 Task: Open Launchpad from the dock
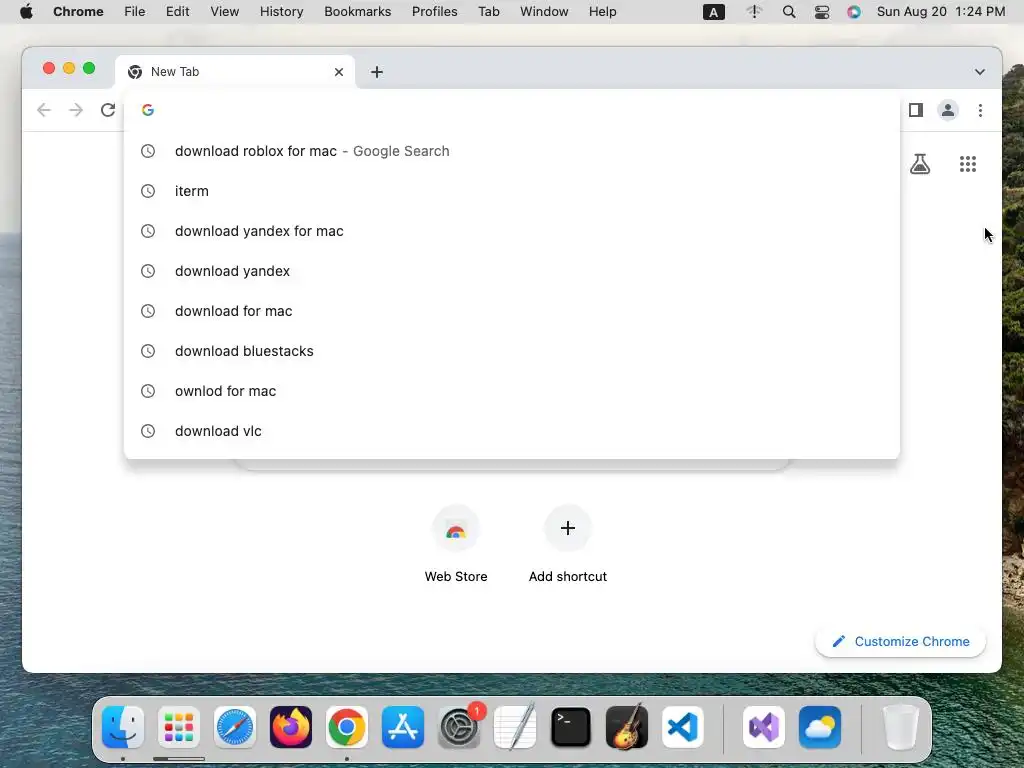(x=179, y=727)
